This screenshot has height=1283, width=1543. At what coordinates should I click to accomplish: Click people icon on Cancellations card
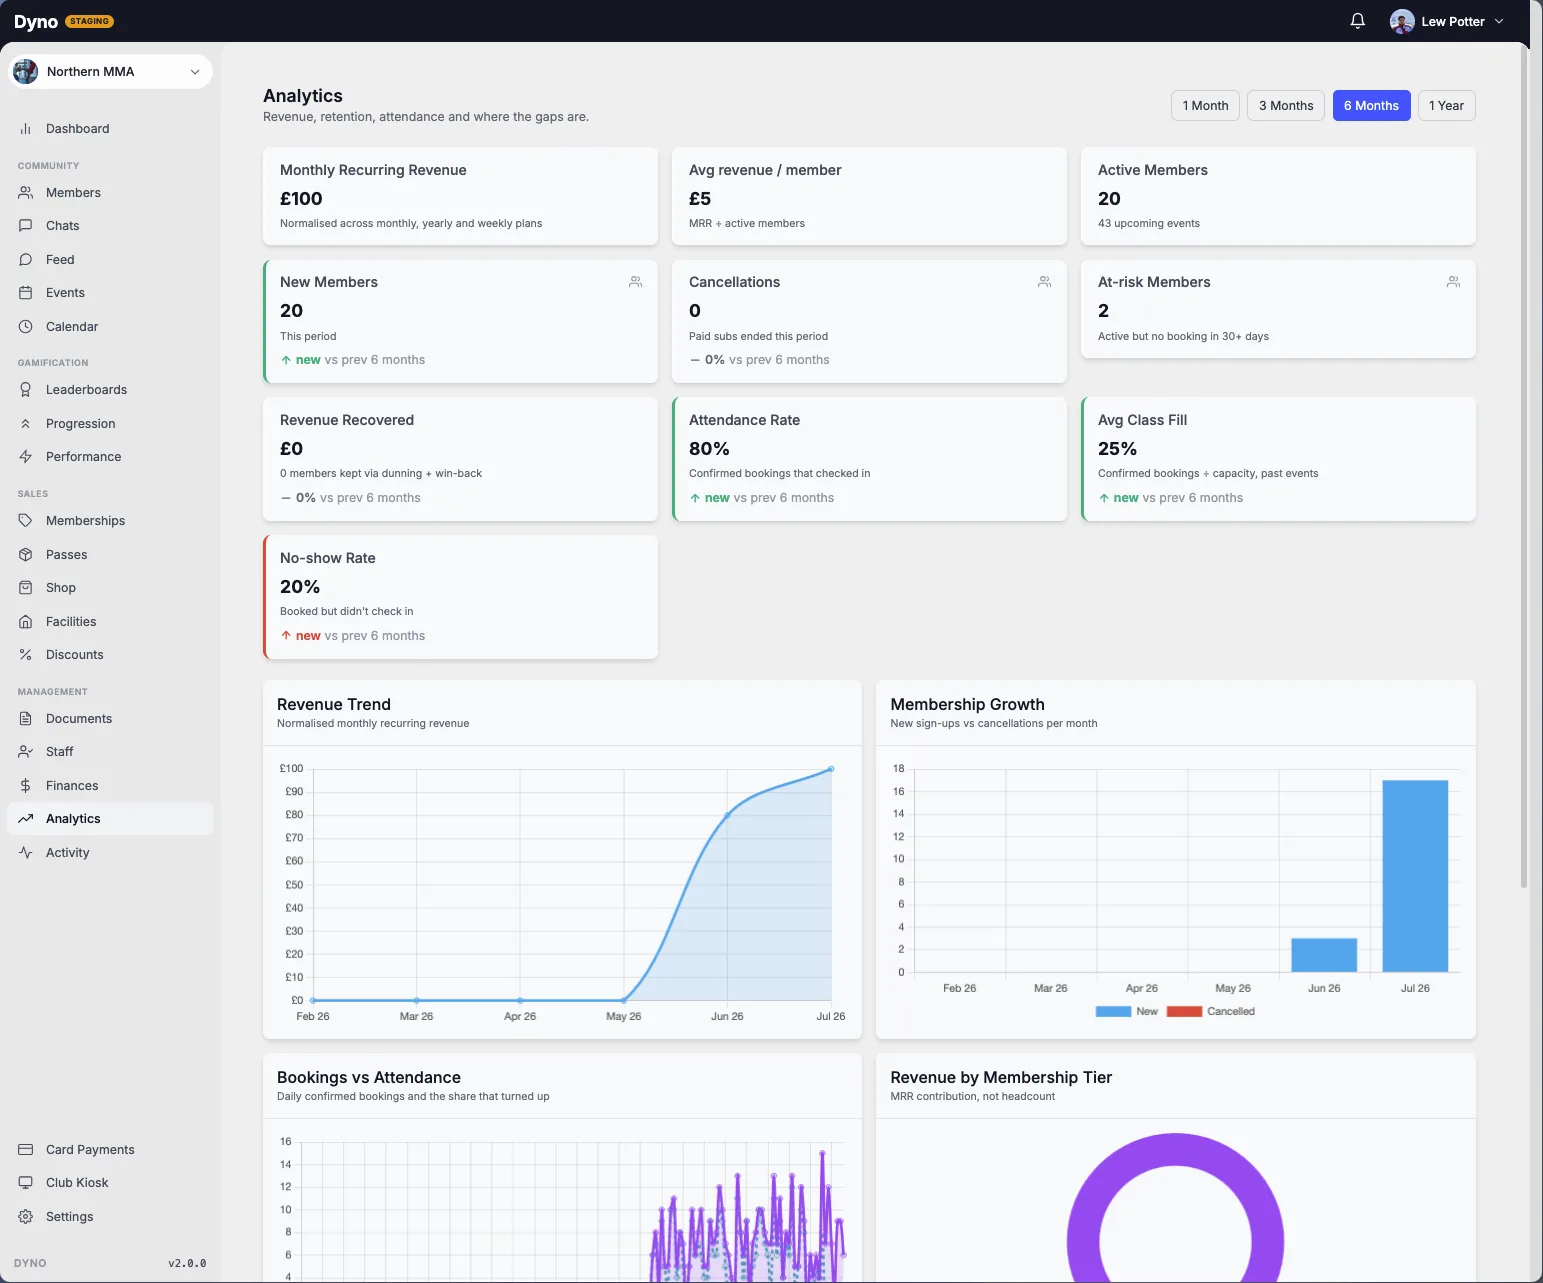1044,282
